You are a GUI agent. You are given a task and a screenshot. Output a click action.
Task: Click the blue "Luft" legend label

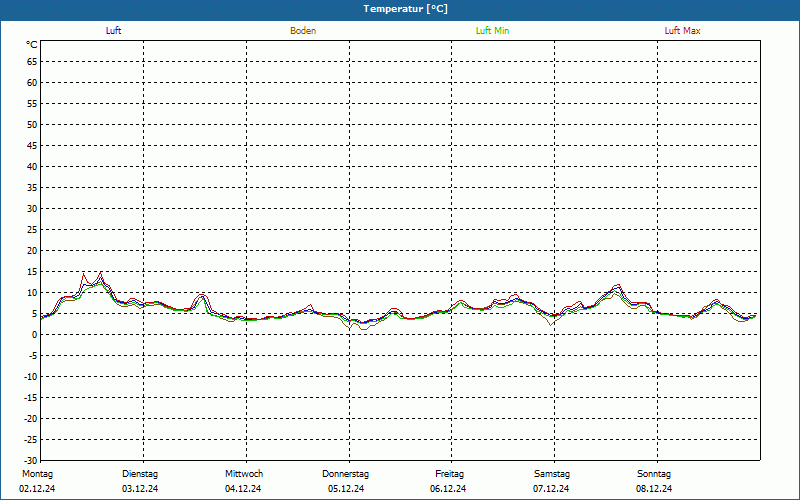(113, 31)
